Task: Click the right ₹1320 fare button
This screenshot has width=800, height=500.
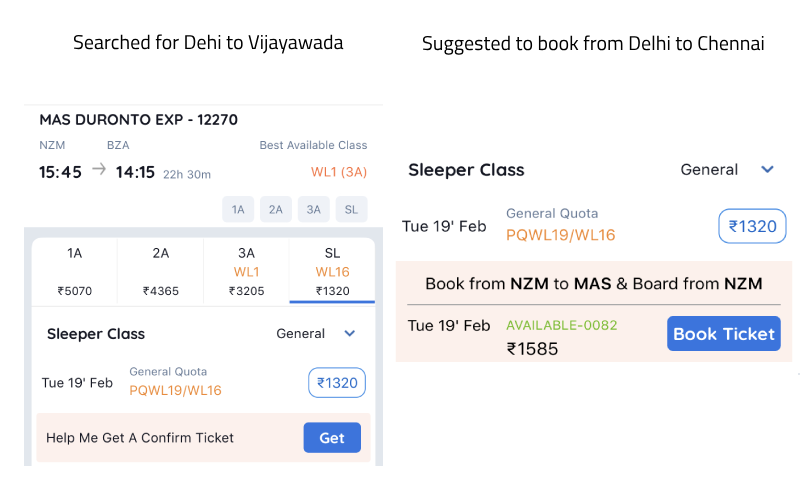Action: coord(752,226)
